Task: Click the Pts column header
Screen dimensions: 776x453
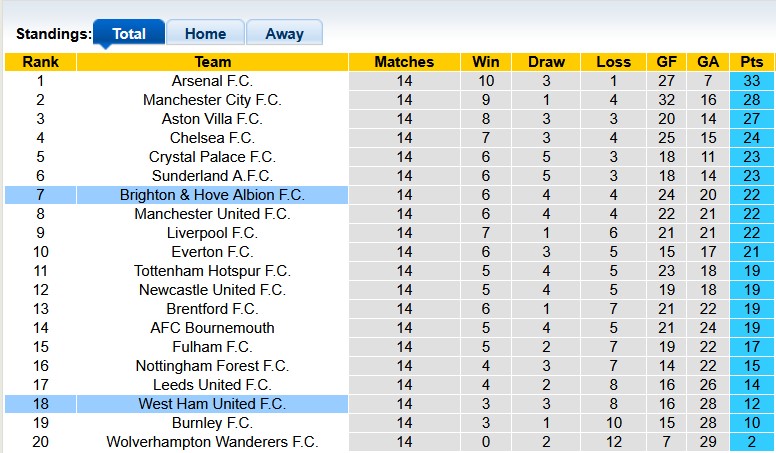Action: tap(751, 62)
